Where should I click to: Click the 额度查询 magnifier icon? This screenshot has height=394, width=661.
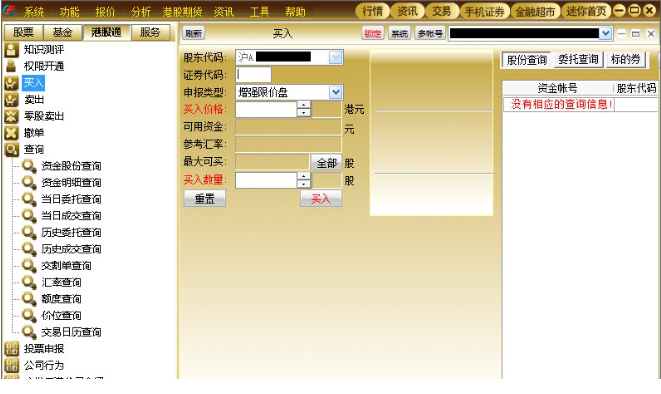[x=29, y=299]
